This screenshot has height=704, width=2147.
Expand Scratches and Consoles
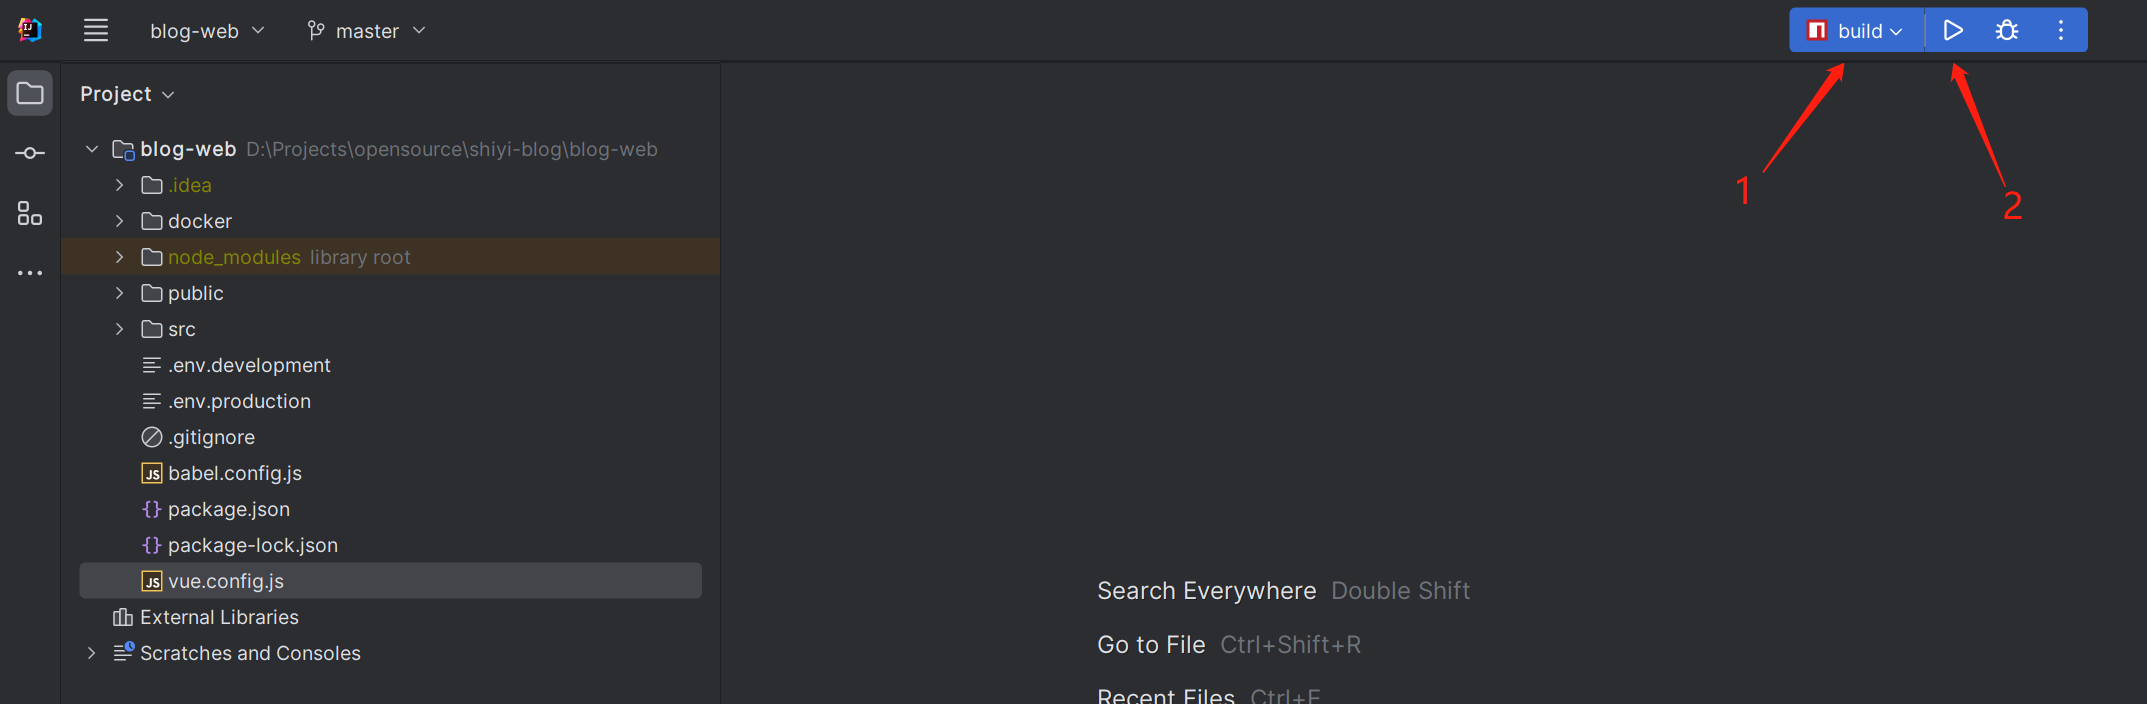[x=92, y=653]
